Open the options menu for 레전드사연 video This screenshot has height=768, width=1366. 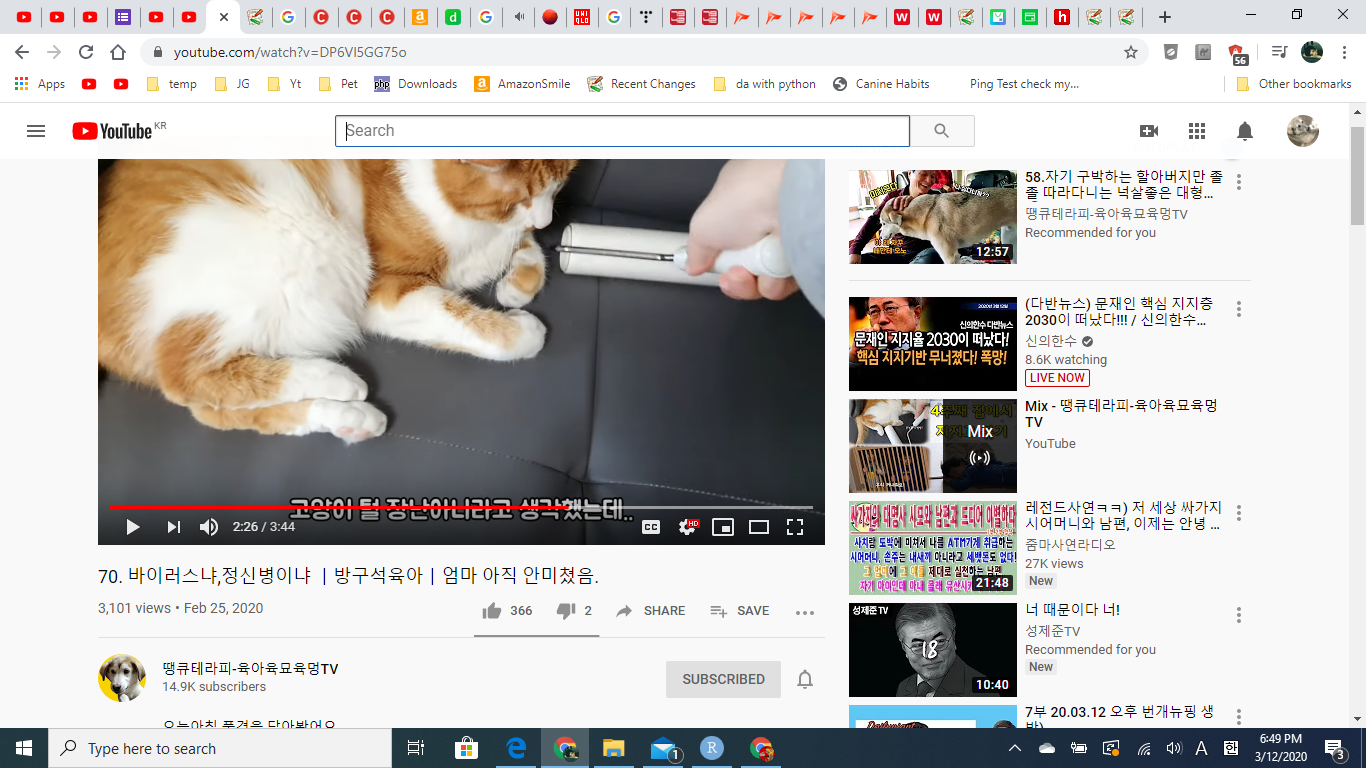[1239, 513]
